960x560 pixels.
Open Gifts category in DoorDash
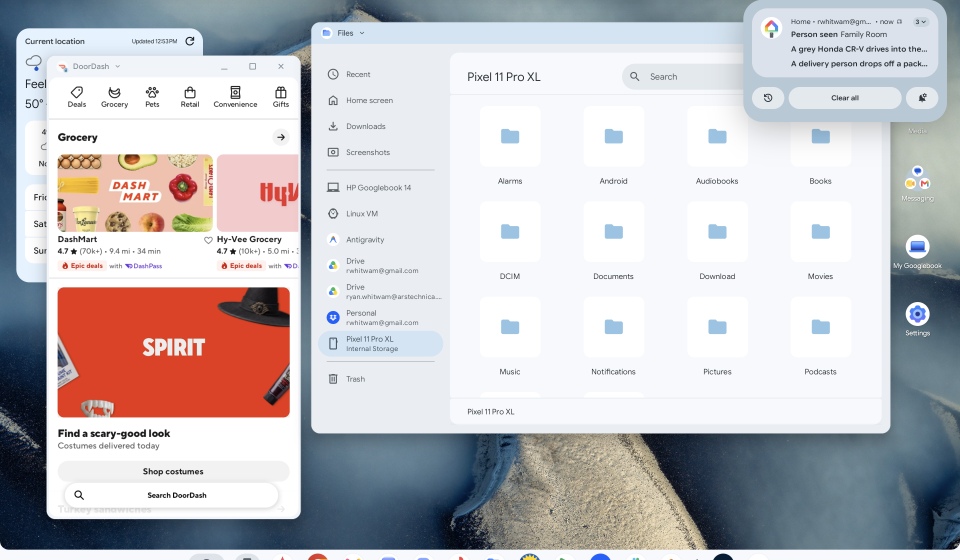coord(280,97)
